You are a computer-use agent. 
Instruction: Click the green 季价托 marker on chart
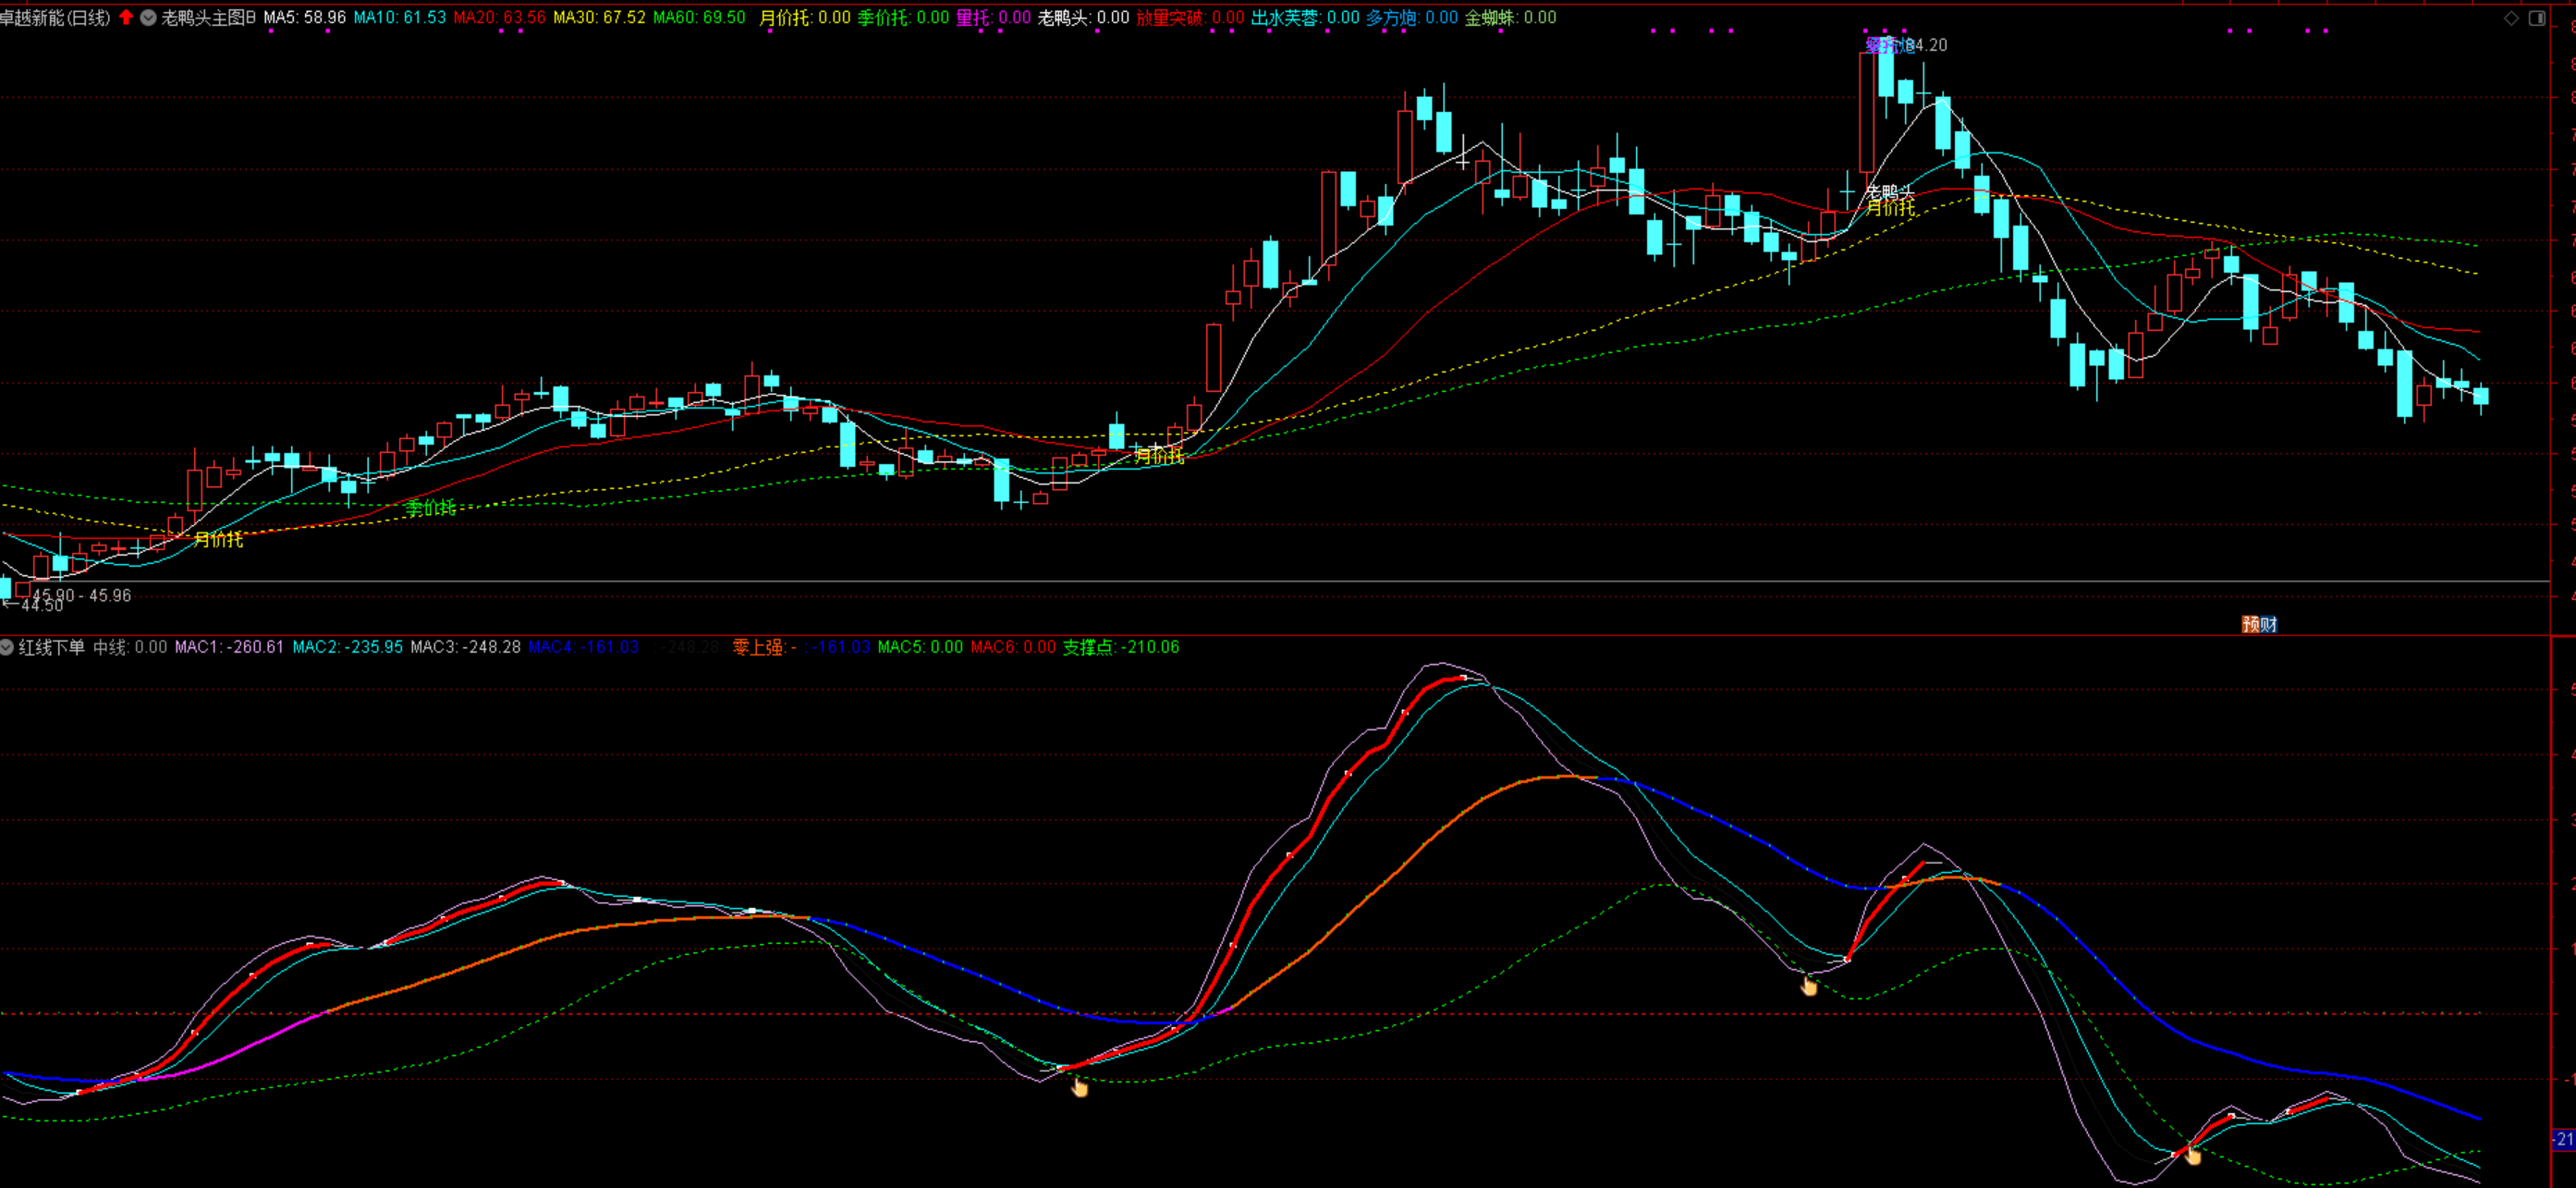430,508
